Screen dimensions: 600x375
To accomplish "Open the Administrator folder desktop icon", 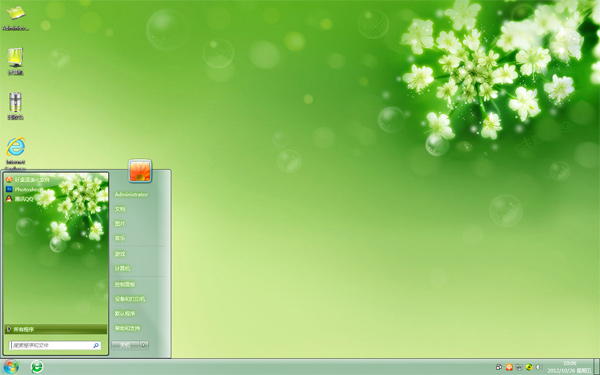I will pos(15,18).
